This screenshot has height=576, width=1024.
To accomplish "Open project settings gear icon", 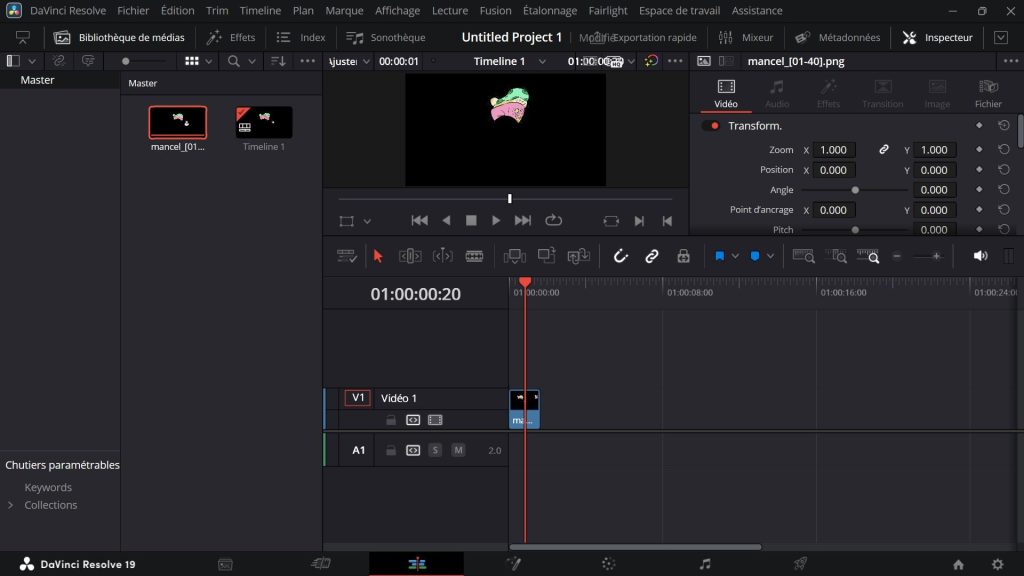I will [x=997, y=564].
